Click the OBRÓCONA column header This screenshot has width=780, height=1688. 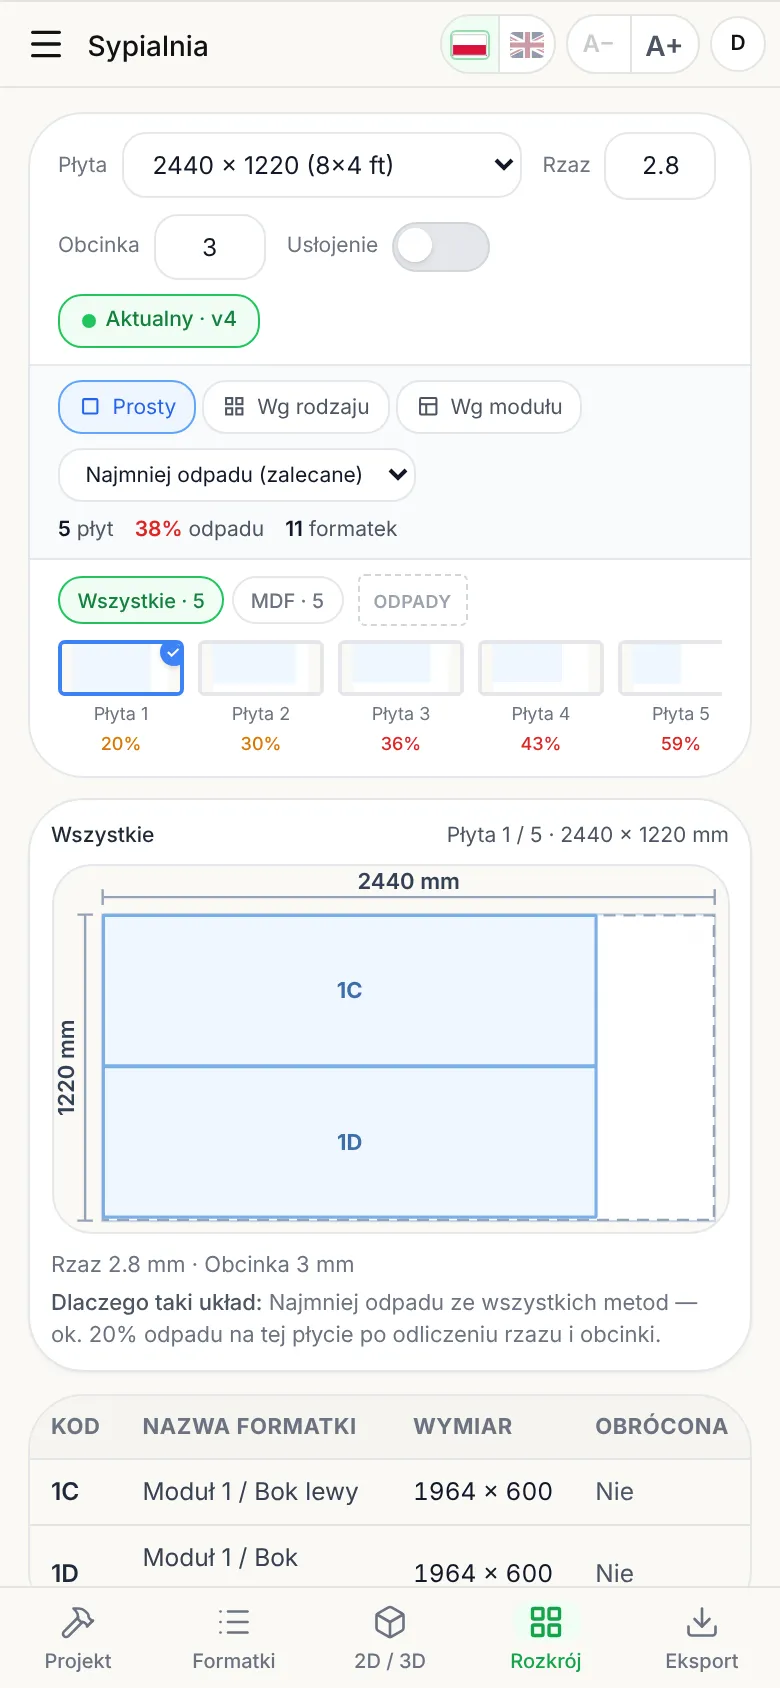tap(661, 1426)
